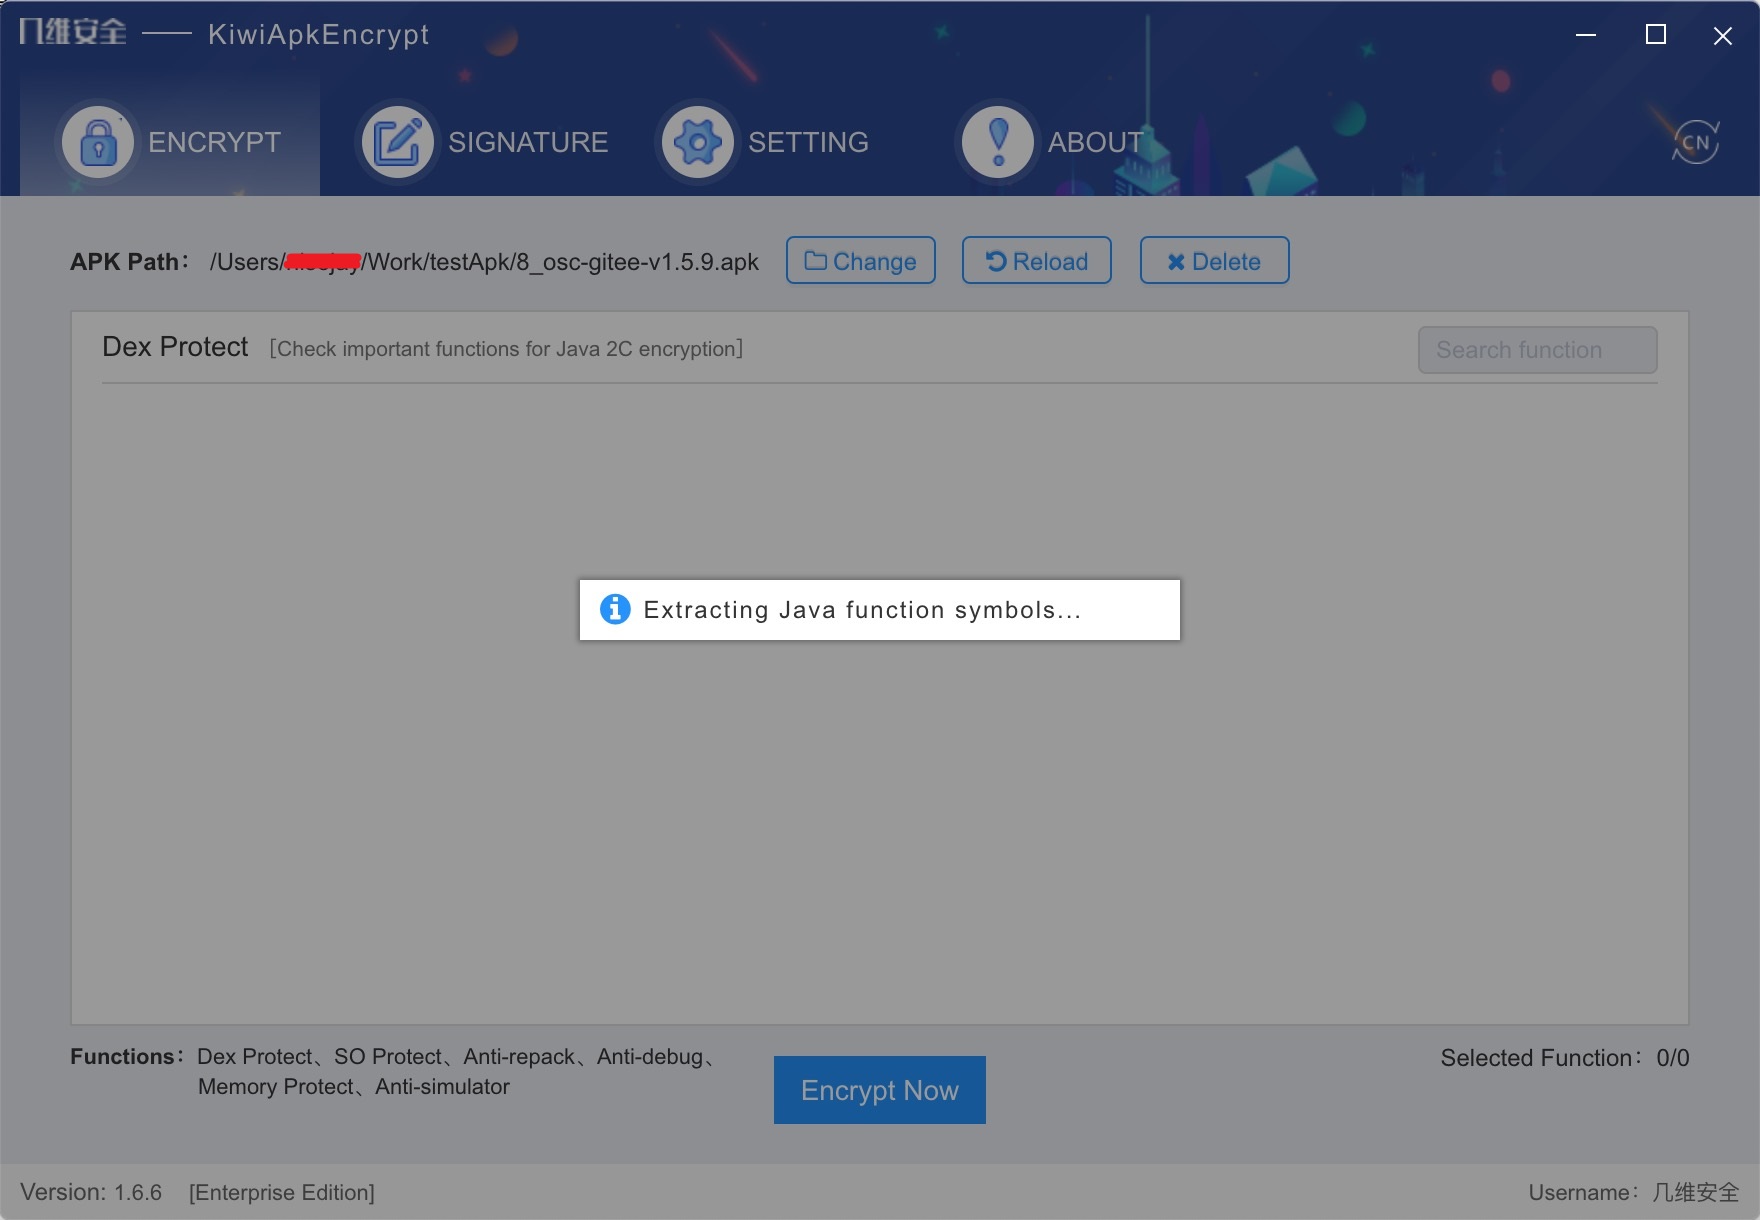Maximize the KiwiApkEncrypt window
This screenshot has height=1220, width=1760.
tap(1656, 35)
